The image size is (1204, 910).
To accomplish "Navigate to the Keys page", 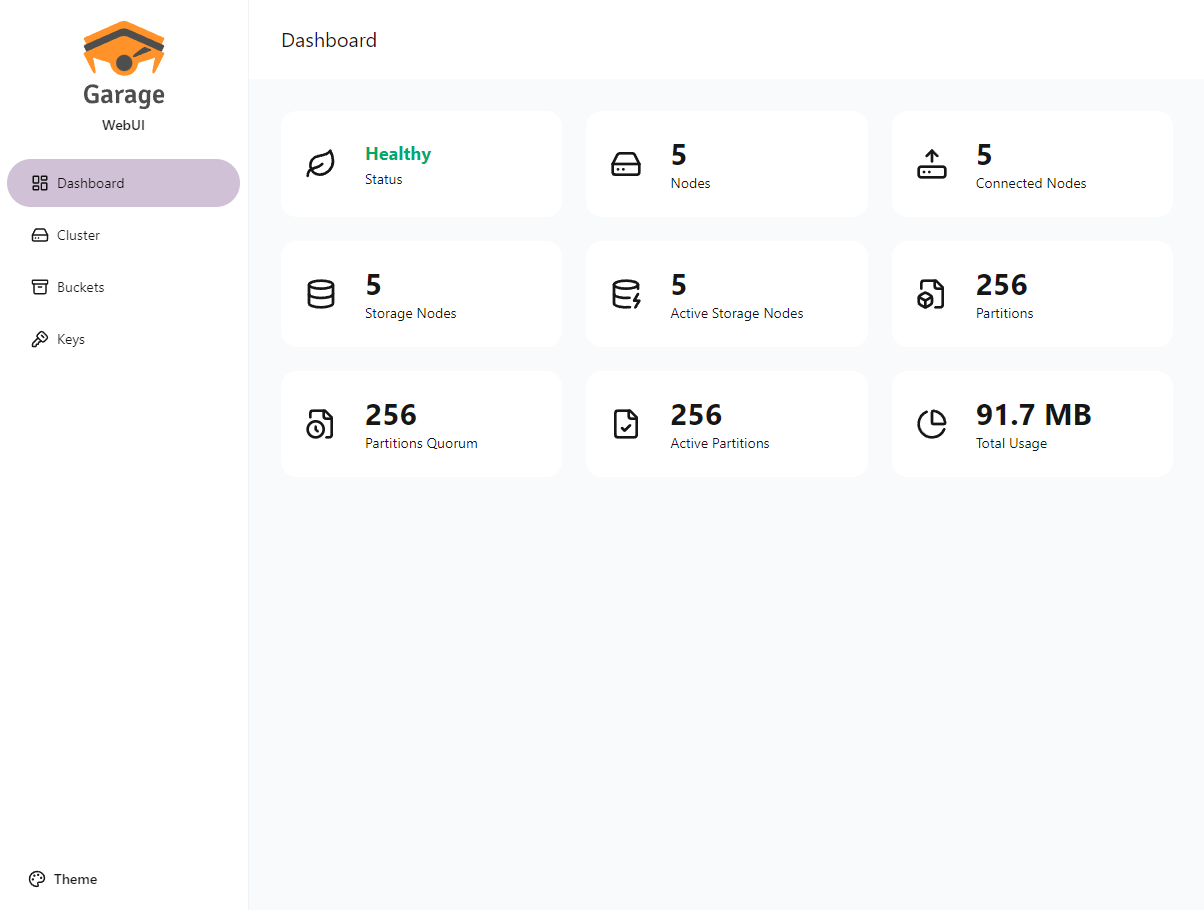I will coord(70,339).
